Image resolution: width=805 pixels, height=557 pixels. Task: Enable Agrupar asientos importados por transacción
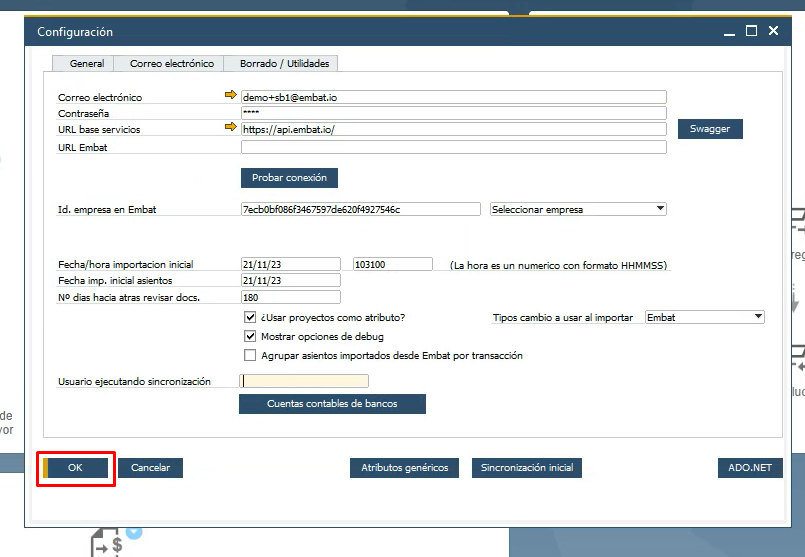pyautogui.click(x=250, y=356)
